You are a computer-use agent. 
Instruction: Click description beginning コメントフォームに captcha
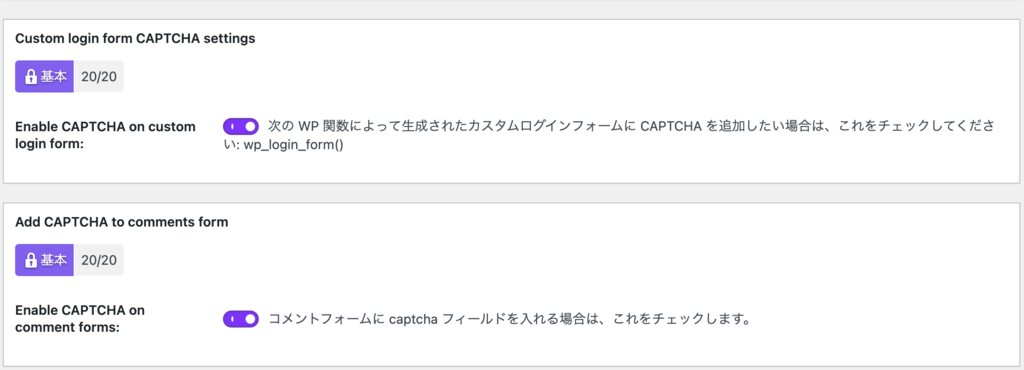pyautogui.click(x=508, y=320)
